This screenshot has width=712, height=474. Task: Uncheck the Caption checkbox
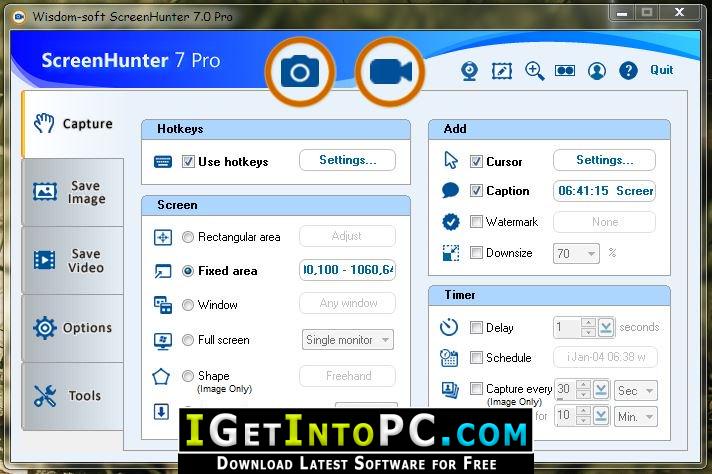pos(476,191)
